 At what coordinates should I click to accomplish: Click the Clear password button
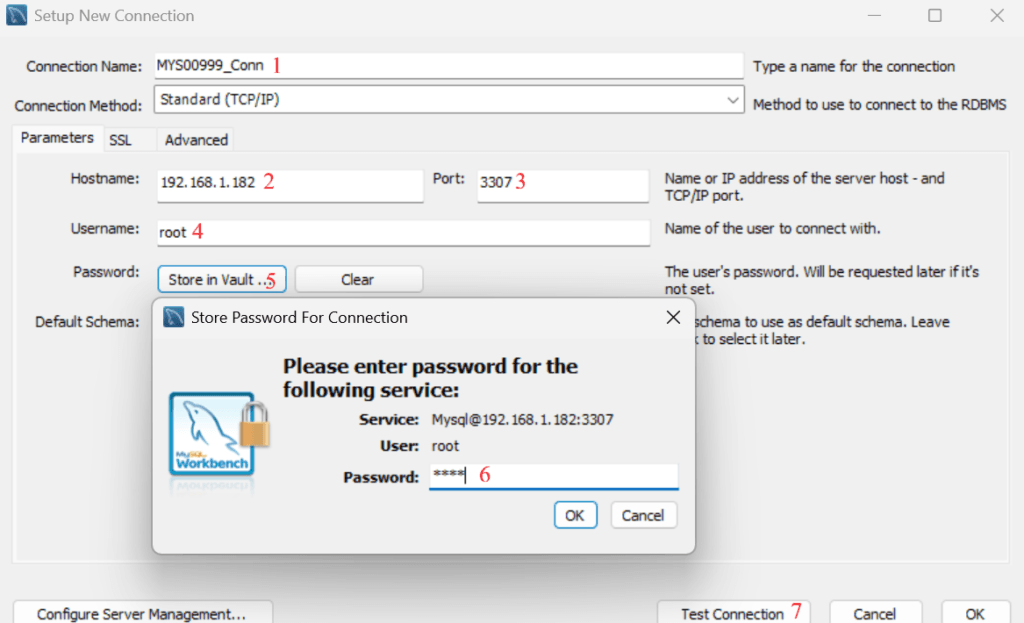(358, 279)
